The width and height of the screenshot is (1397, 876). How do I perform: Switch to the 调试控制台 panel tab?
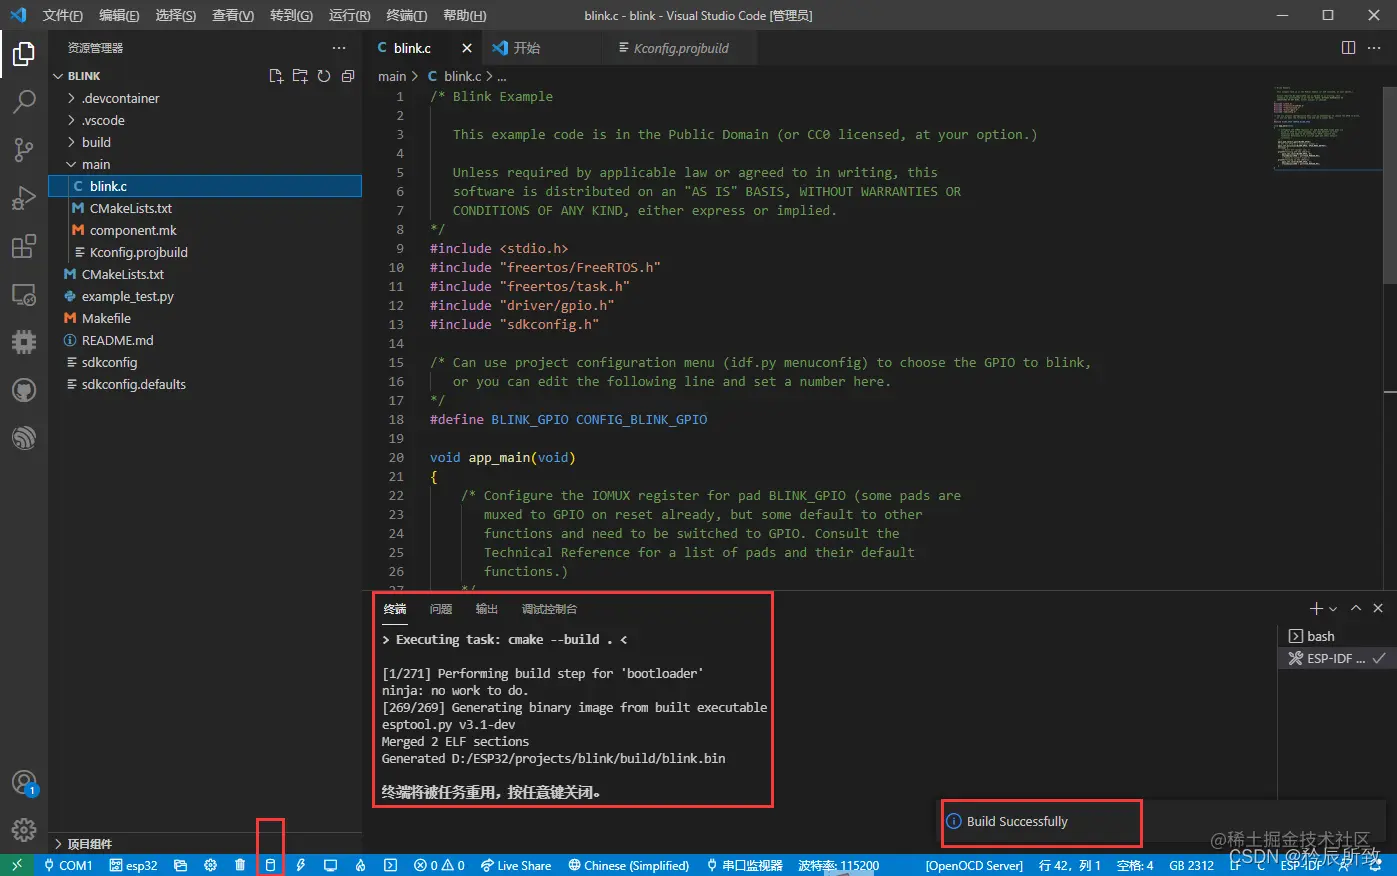(x=549, y=609)
